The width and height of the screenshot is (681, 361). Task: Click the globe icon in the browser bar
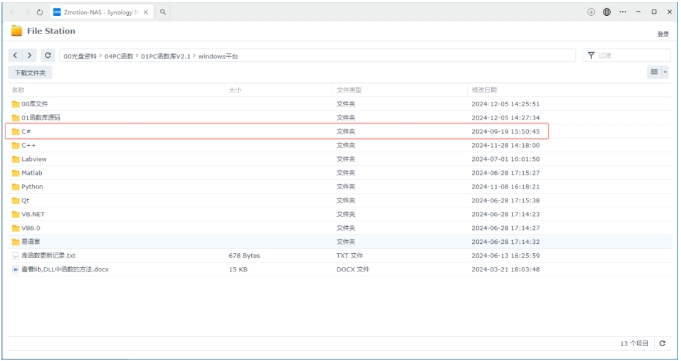607,12
